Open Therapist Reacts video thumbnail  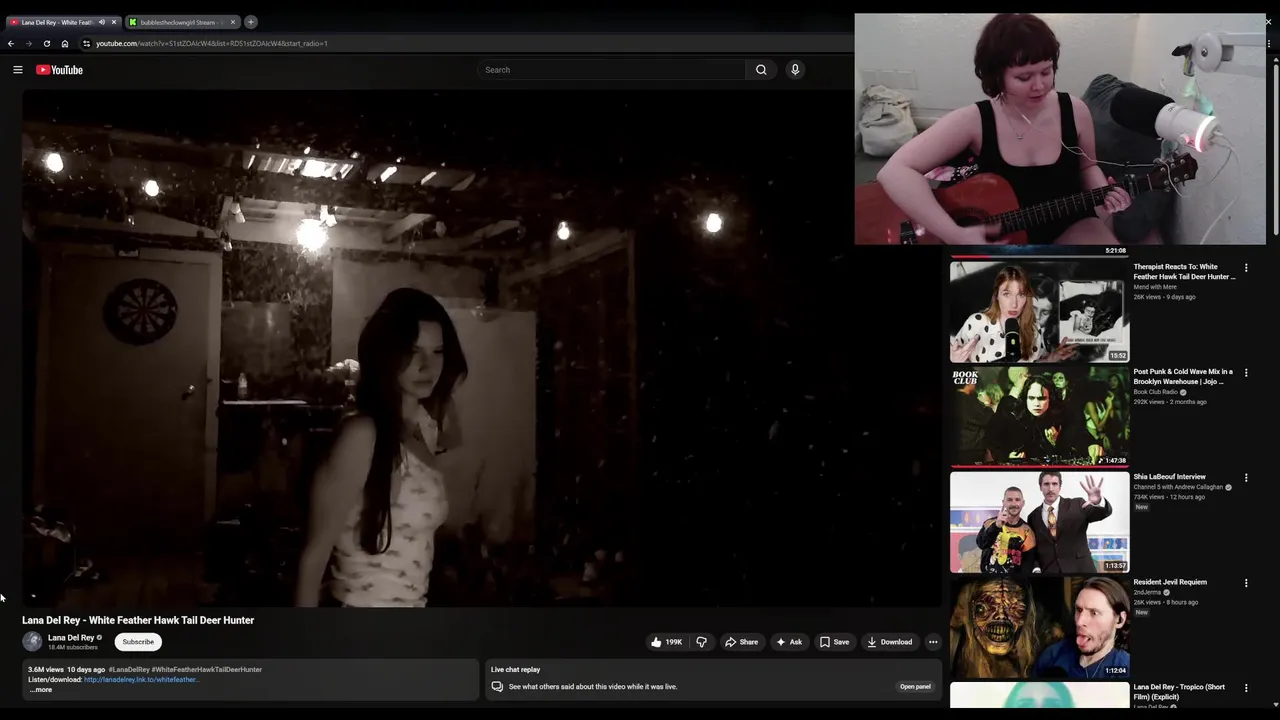(x=1039, y=312)
